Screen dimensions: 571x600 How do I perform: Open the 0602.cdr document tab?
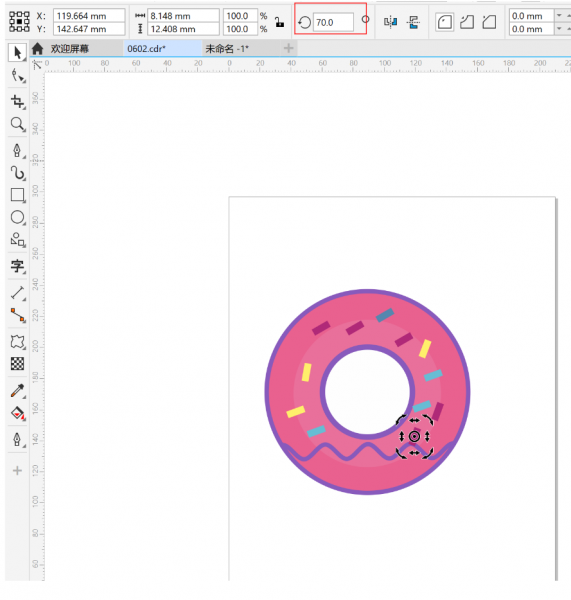(147, 49)
